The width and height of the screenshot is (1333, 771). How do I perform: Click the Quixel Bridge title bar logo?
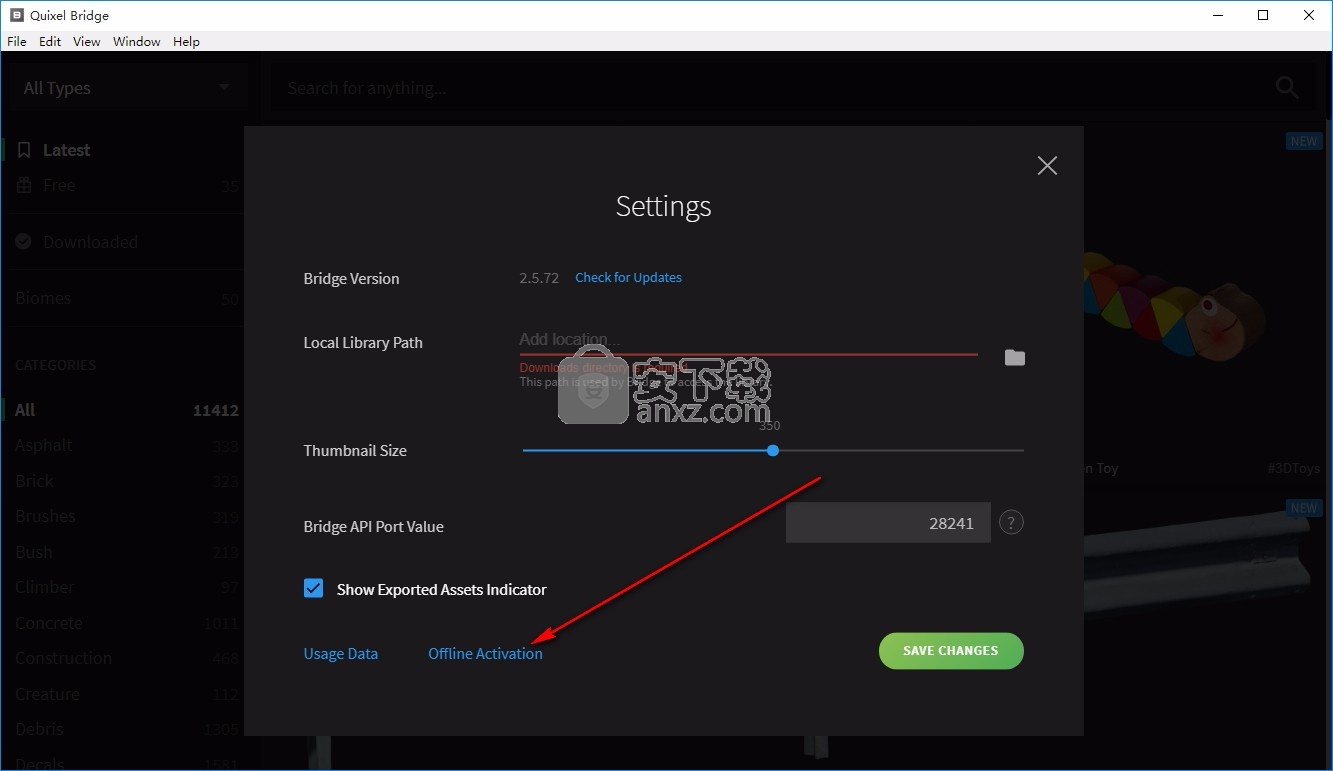click(x=16, y=15)
